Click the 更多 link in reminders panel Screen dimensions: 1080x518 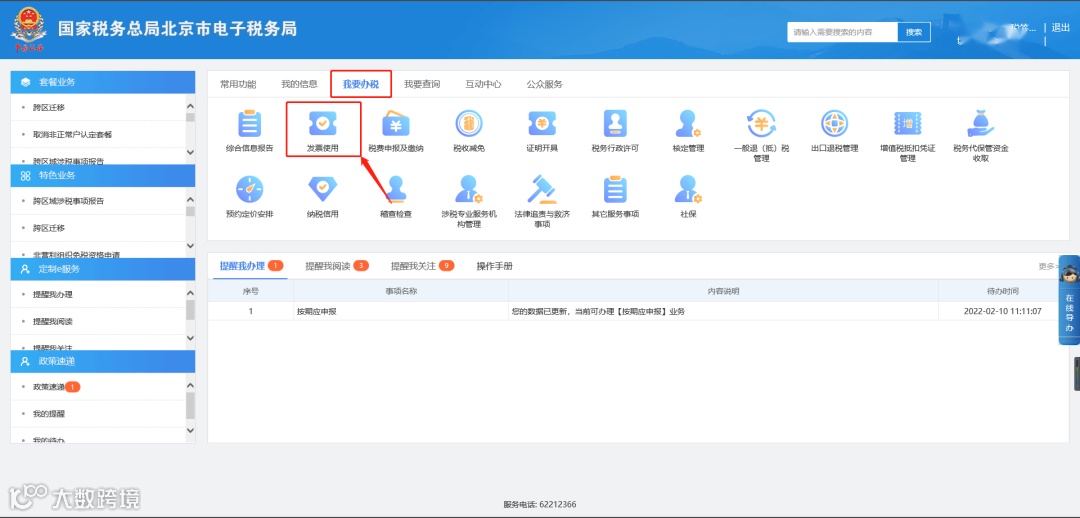[x=1047, y=266]
